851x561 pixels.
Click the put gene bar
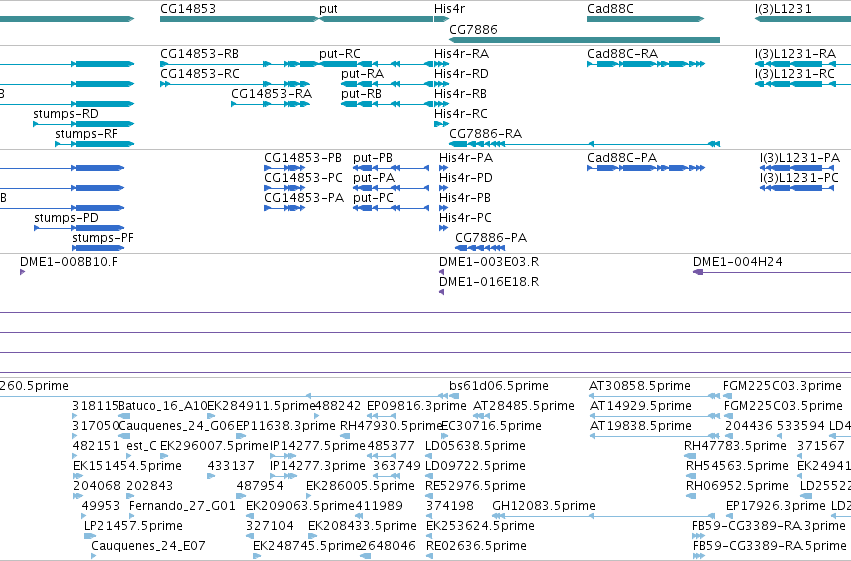click(x=376, y=19)
